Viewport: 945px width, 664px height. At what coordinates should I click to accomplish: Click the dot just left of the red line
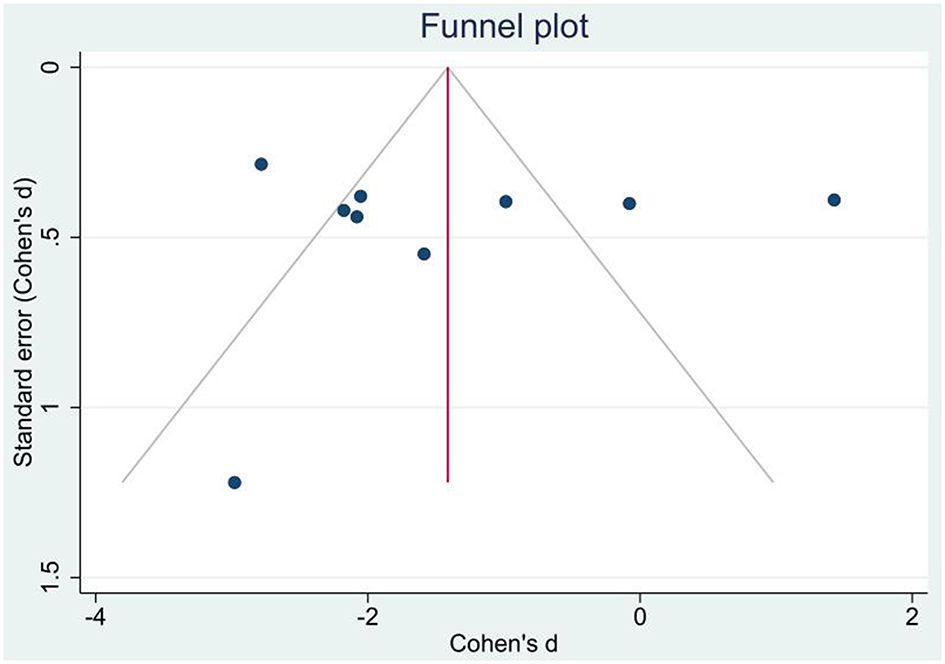point(424,254)
